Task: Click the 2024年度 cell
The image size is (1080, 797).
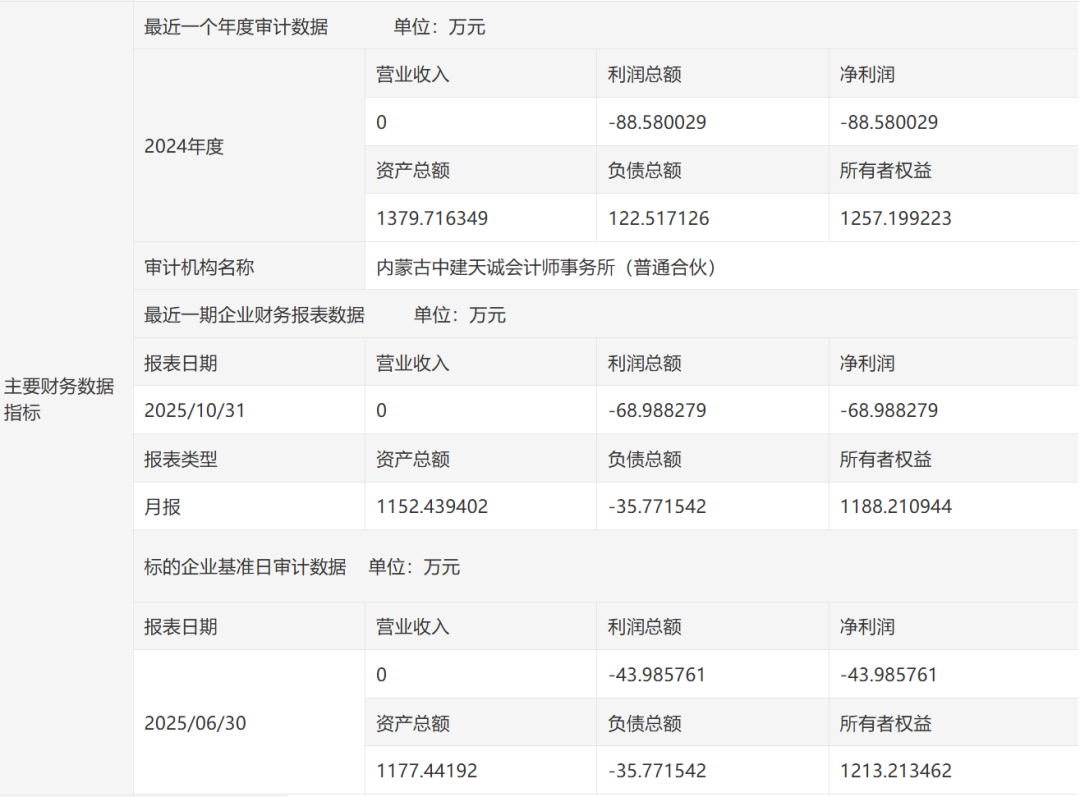Action: [184, 146]
